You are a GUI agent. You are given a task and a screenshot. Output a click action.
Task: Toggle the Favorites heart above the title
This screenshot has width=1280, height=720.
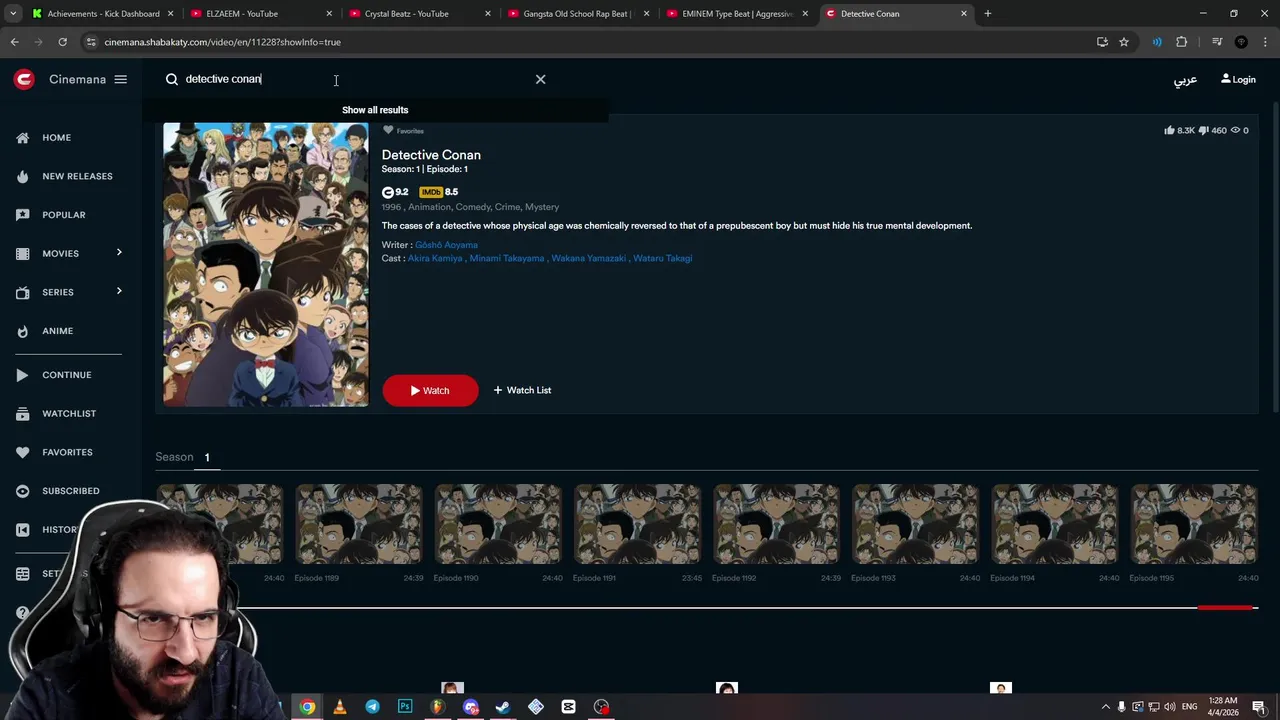tap(388, 130)
